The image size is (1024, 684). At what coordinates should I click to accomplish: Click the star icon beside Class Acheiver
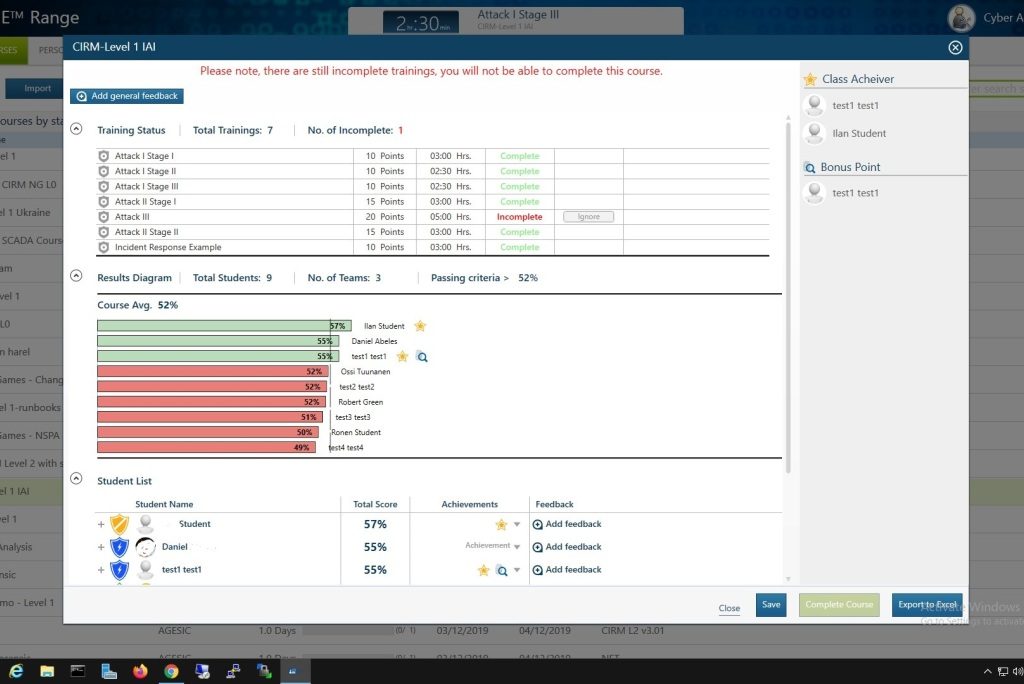tap(810, 79)
